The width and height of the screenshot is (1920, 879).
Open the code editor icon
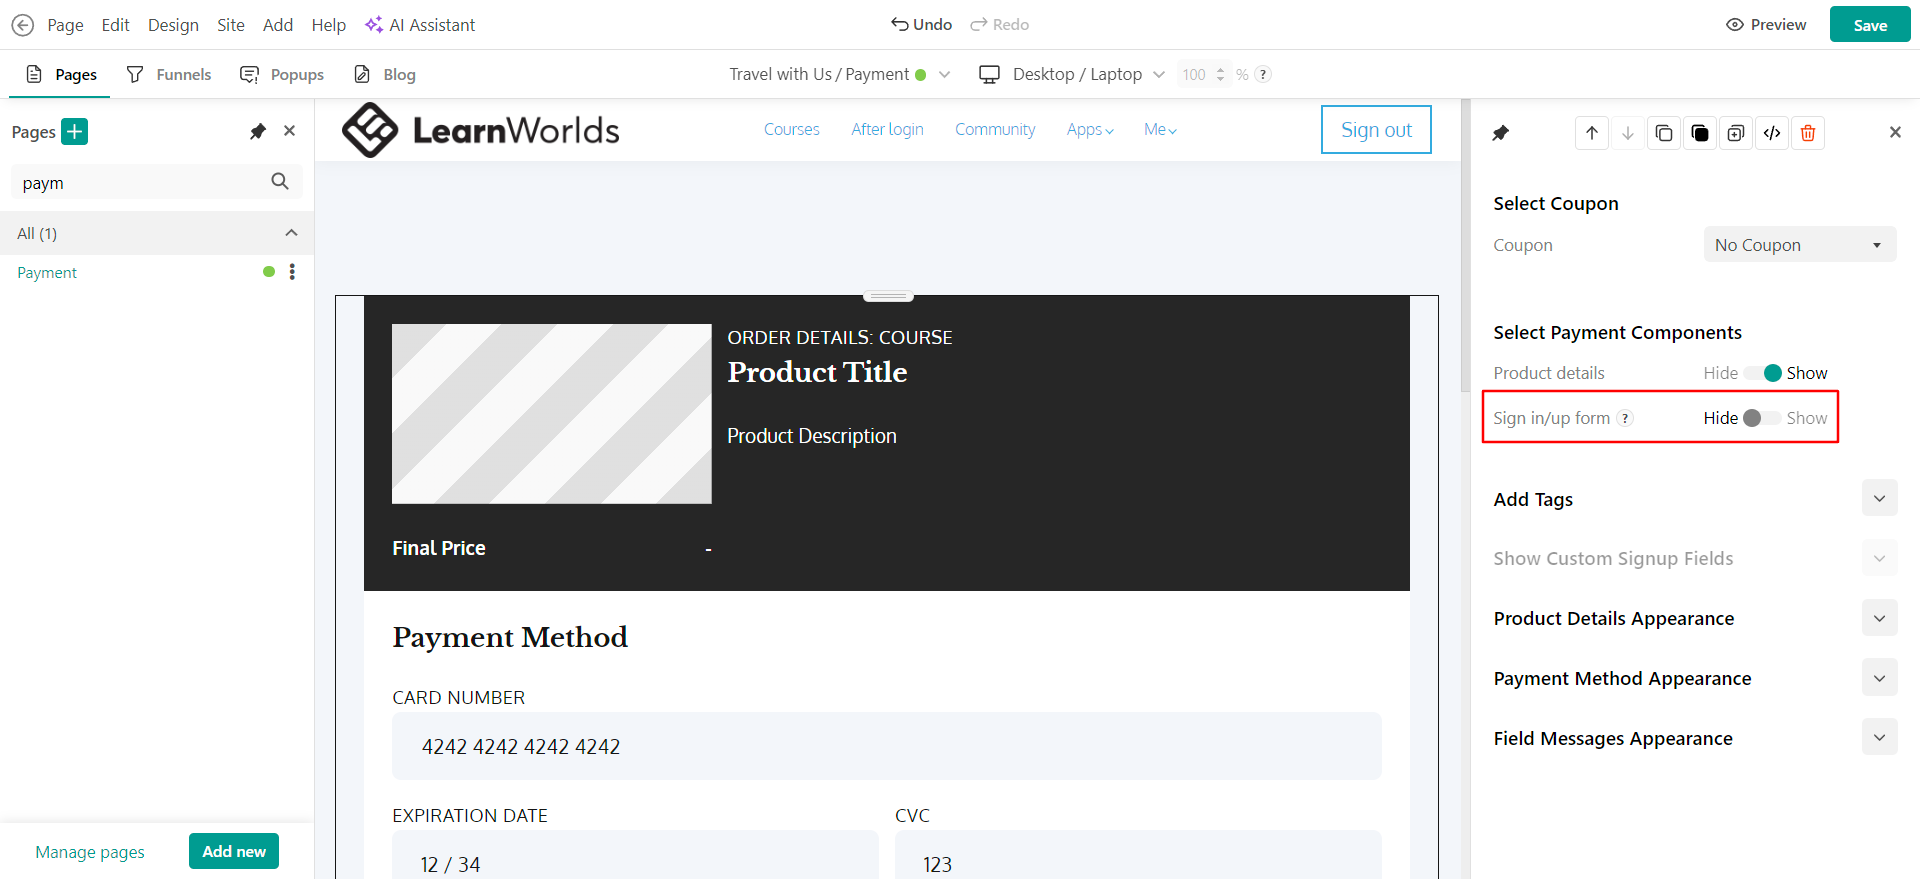[x=1772, y=133]
